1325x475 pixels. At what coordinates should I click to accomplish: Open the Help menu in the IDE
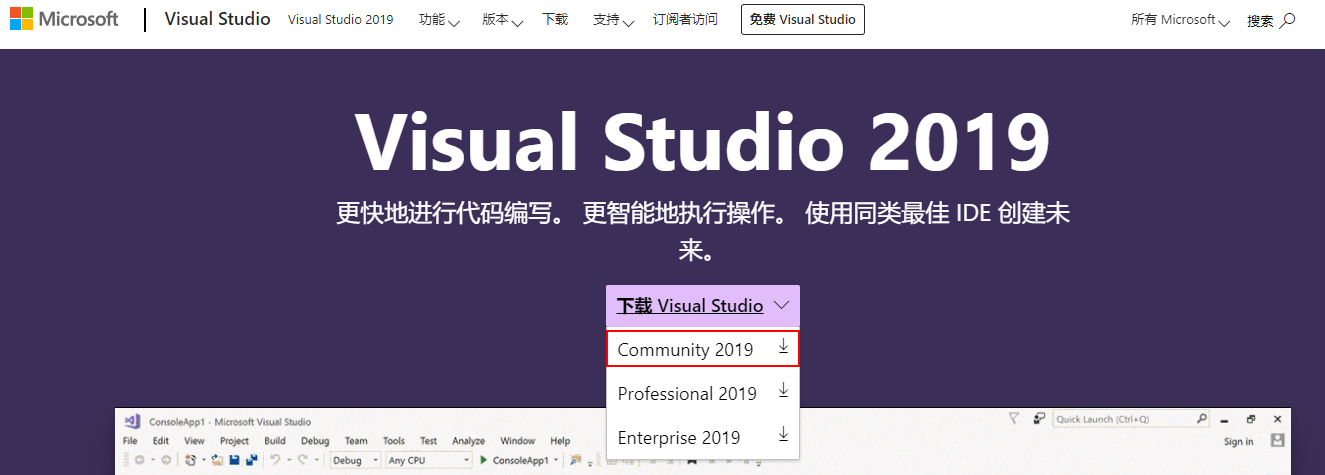[560, 441]
